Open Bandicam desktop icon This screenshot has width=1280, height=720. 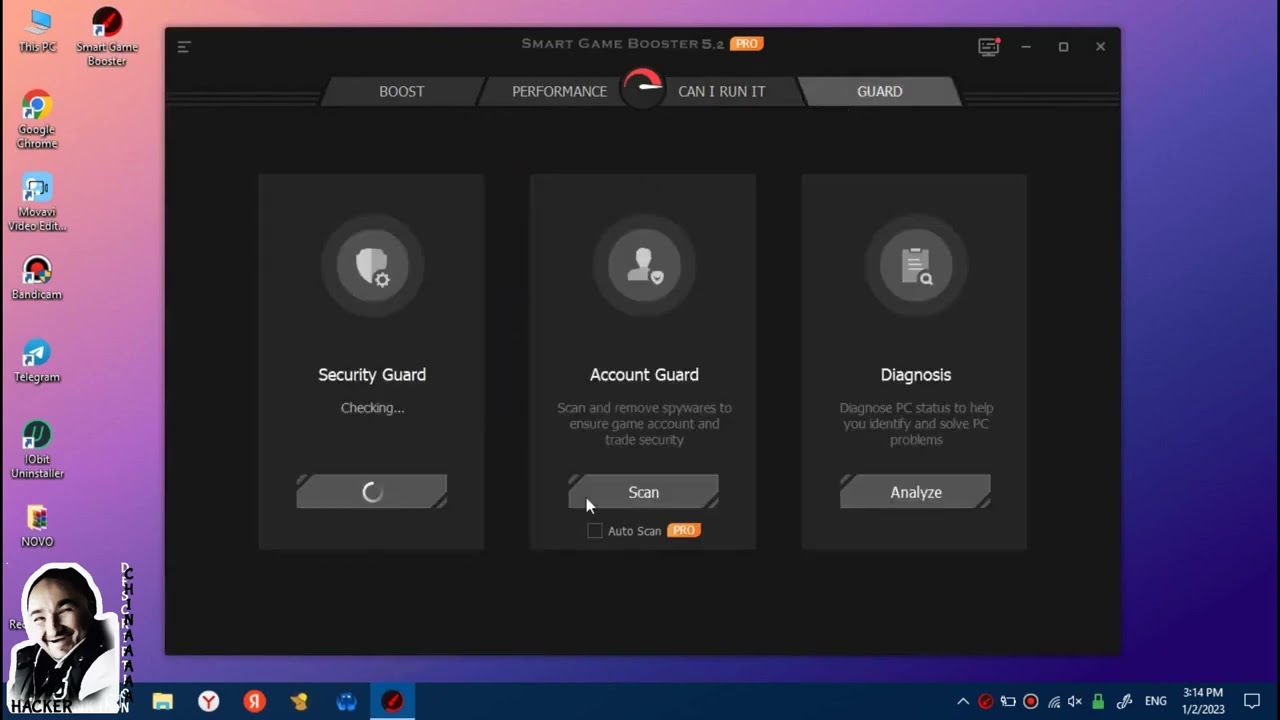click(x=37, y=278)
